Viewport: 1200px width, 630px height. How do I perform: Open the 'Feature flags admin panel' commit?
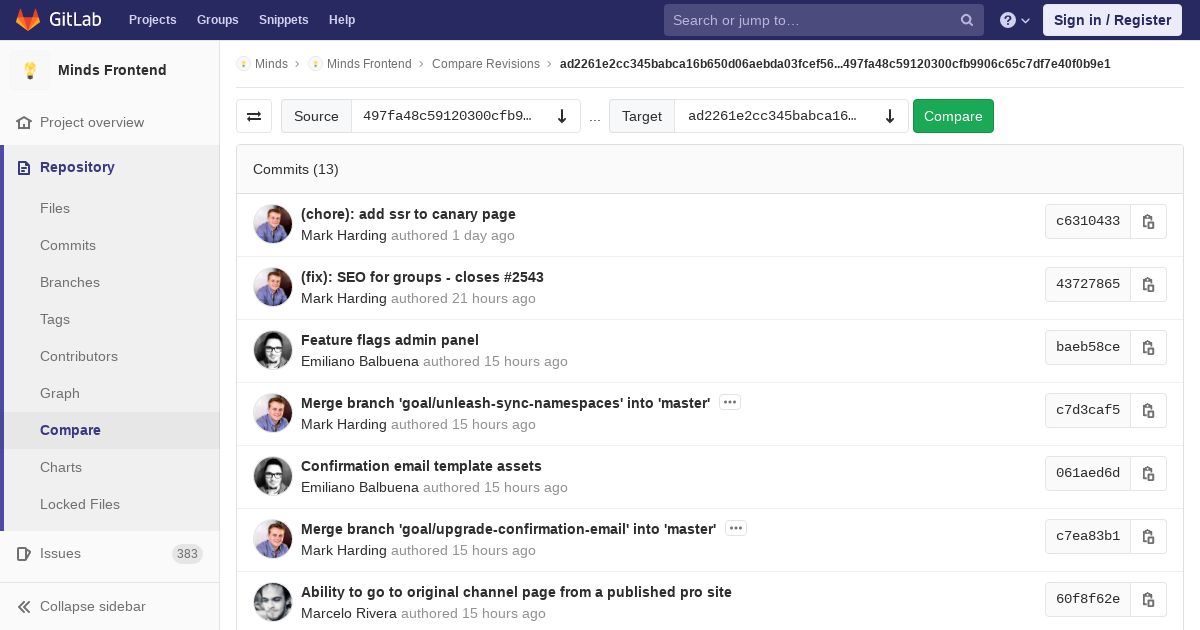pyautogui.click(x=390, y=340)
